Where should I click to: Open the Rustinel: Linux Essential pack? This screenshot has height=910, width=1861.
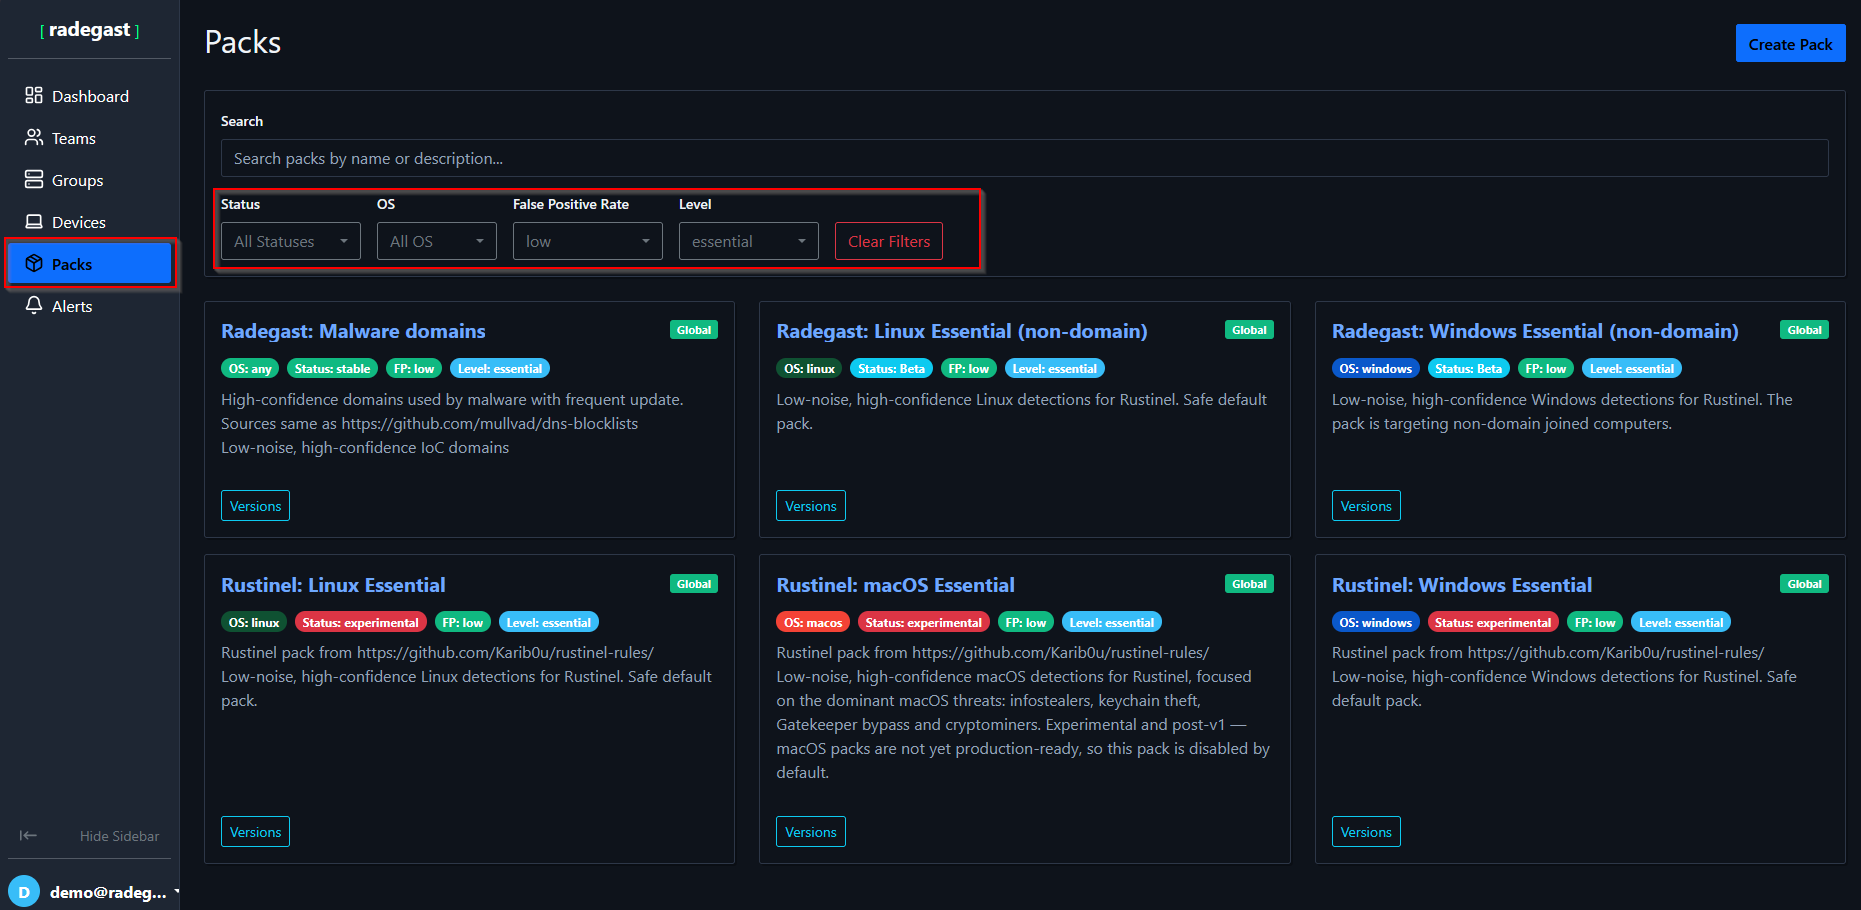[333, 585]
